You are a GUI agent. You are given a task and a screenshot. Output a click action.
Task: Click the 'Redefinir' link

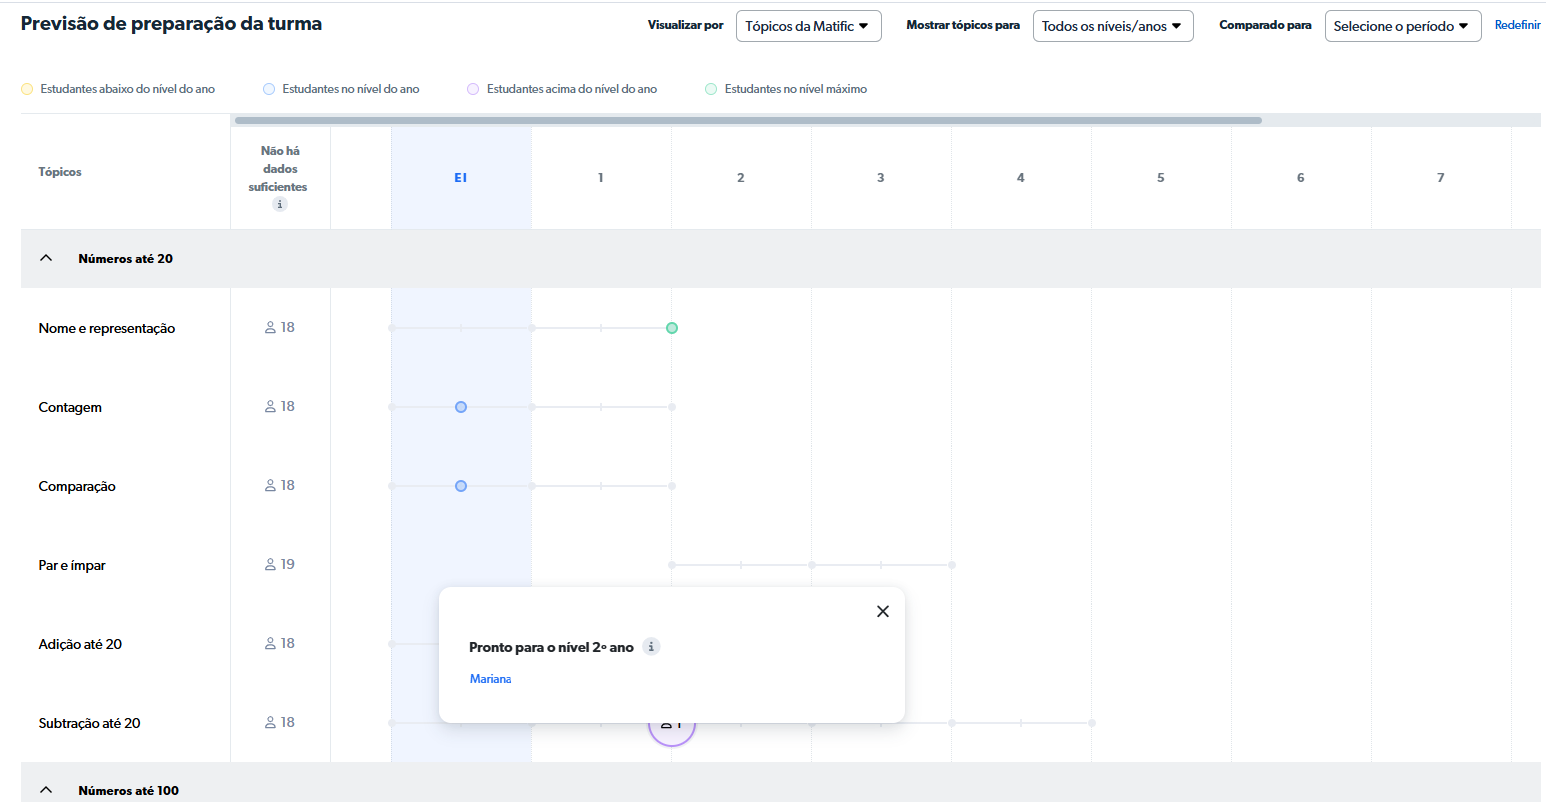[1517, 25]
